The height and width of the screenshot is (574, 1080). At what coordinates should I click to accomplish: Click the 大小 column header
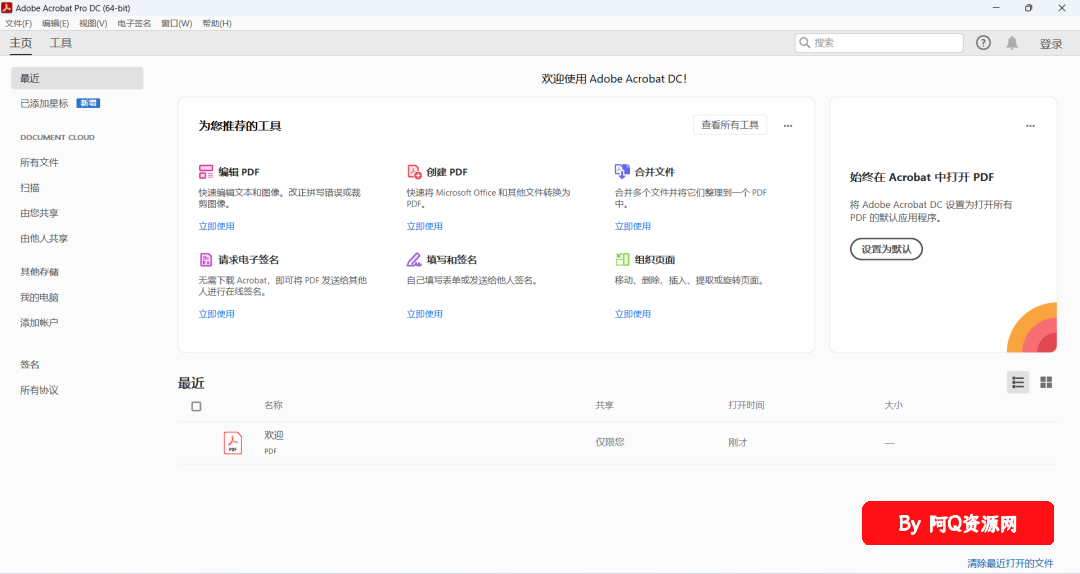click(x=893, y=405)
